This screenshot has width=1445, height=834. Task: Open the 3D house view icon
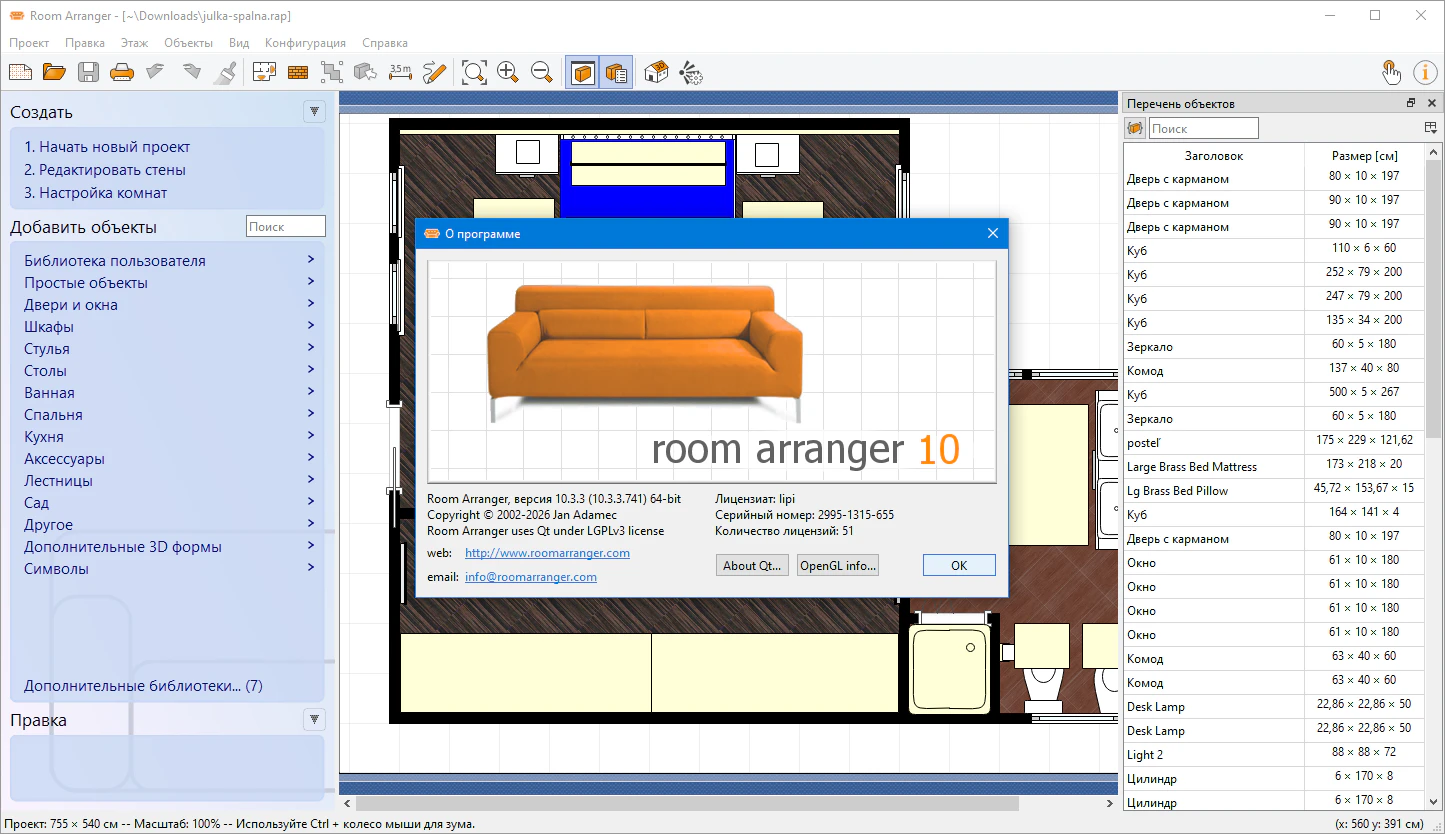point(656,72)
